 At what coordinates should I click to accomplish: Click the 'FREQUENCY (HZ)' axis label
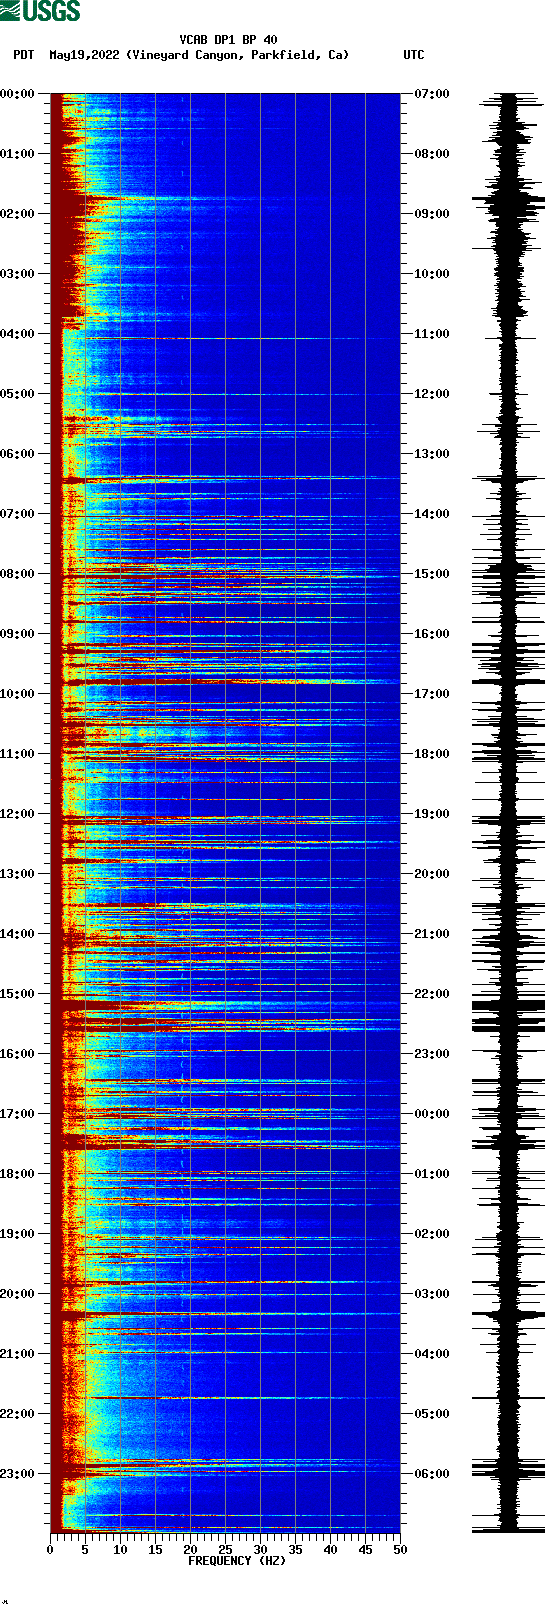(x=237, y=1561)
